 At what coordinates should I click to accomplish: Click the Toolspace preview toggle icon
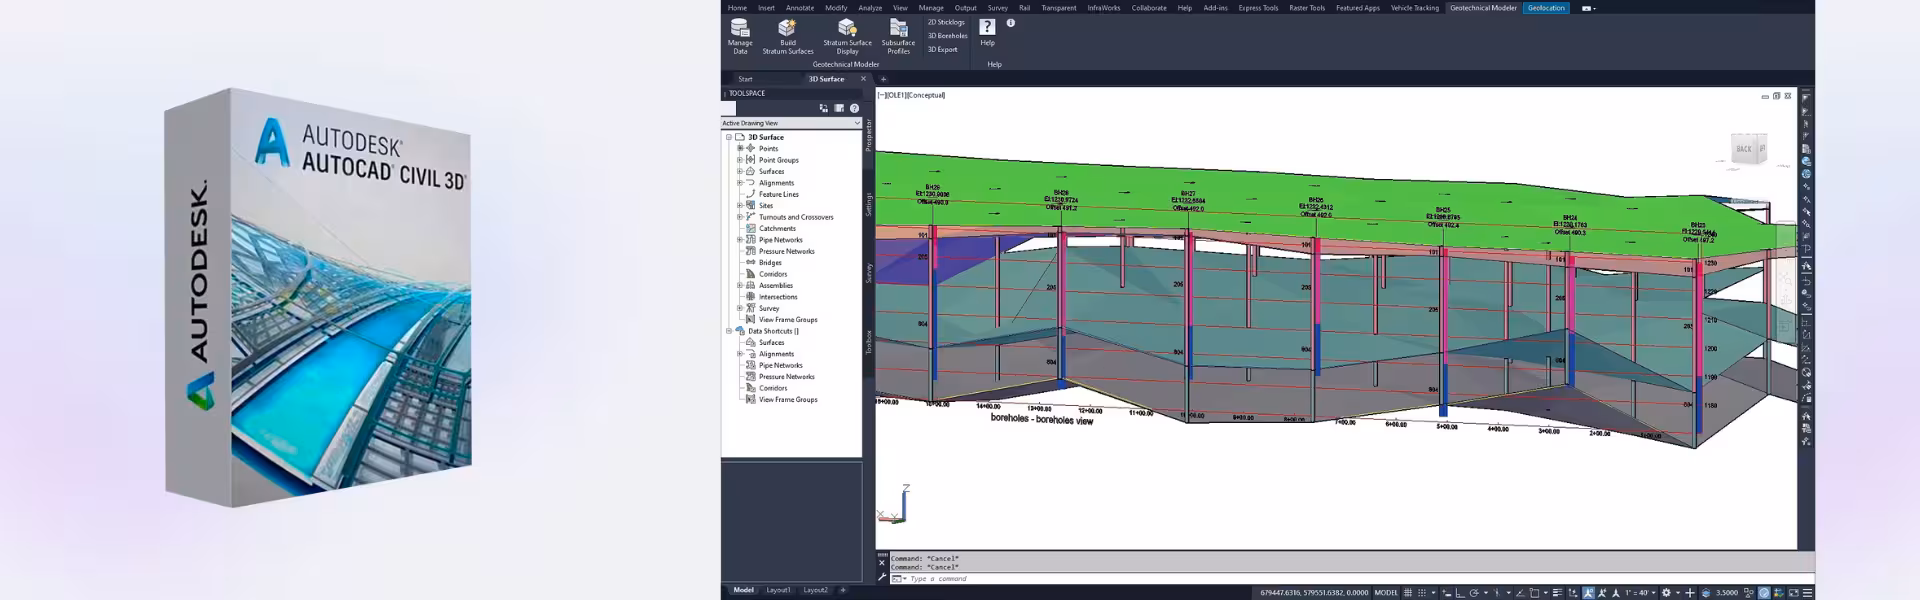click(x=824, y=108)
